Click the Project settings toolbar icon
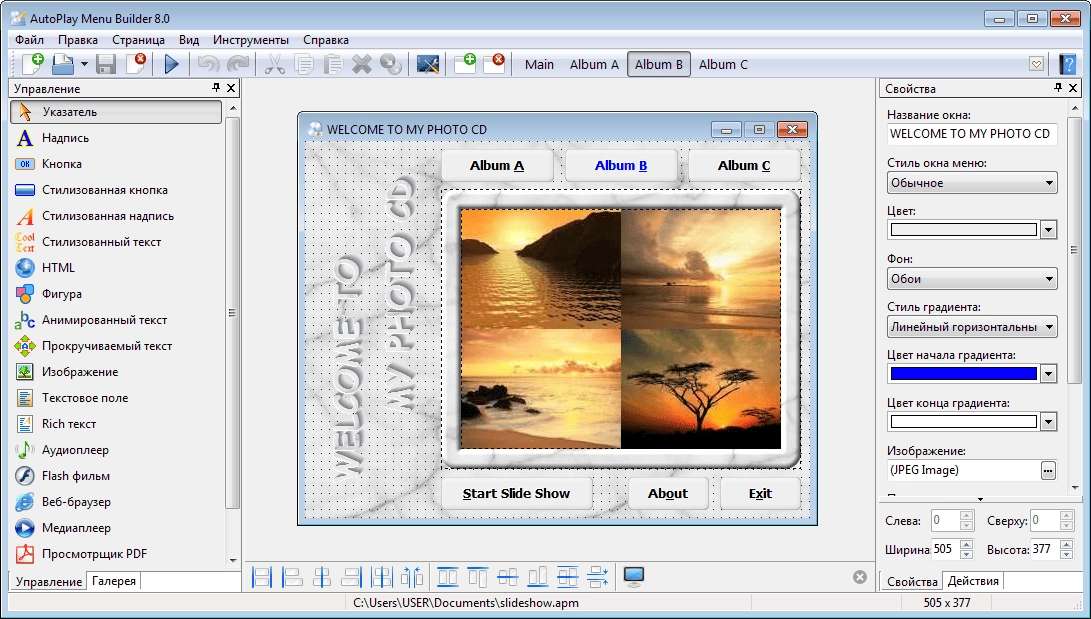The image size is (1091, 619). tap(427, 65)
